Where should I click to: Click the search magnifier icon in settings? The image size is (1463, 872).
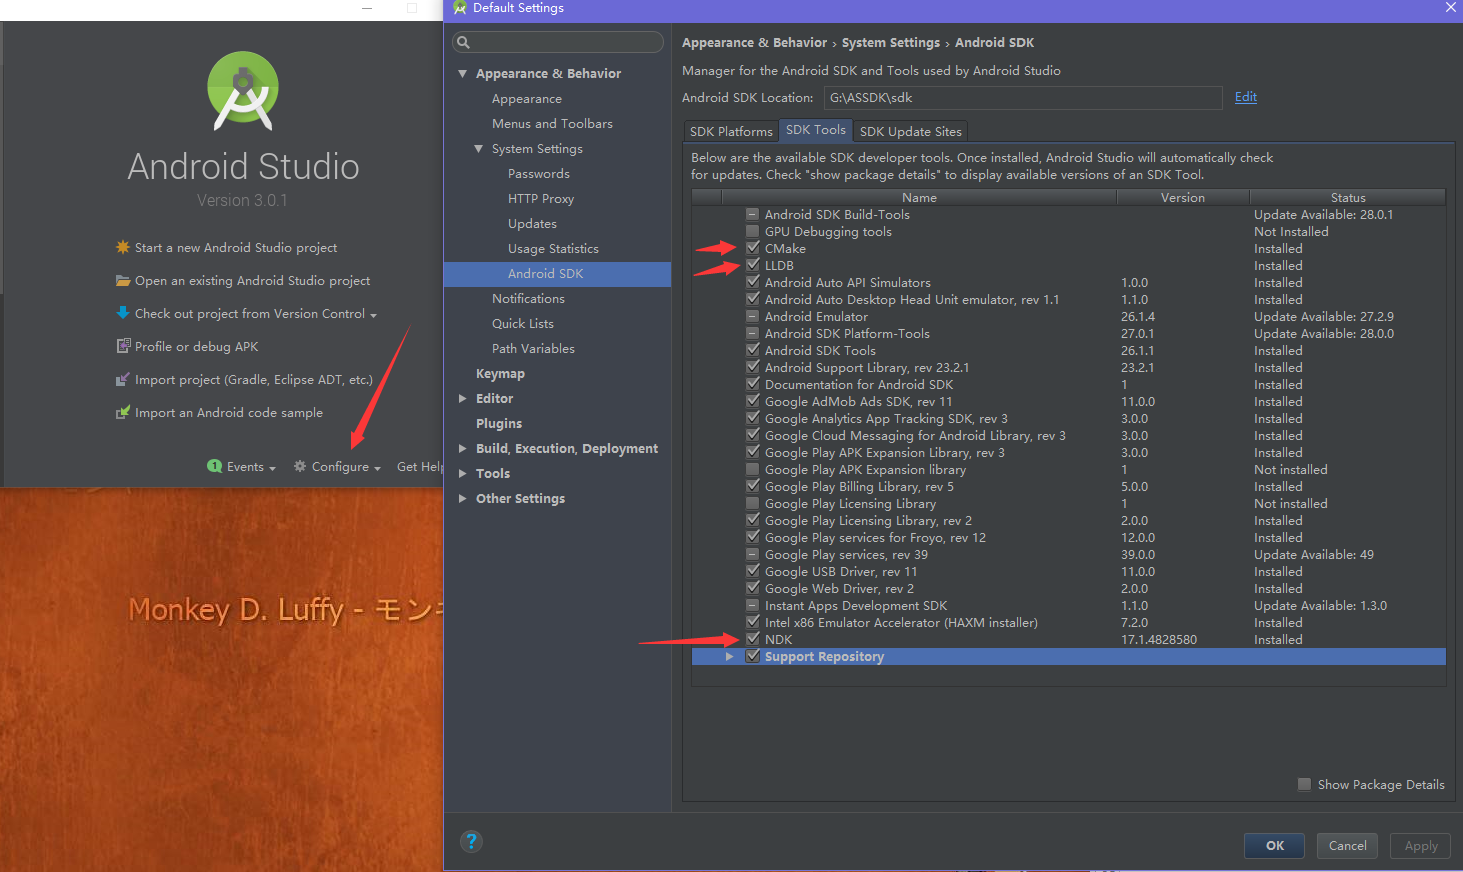463,42
